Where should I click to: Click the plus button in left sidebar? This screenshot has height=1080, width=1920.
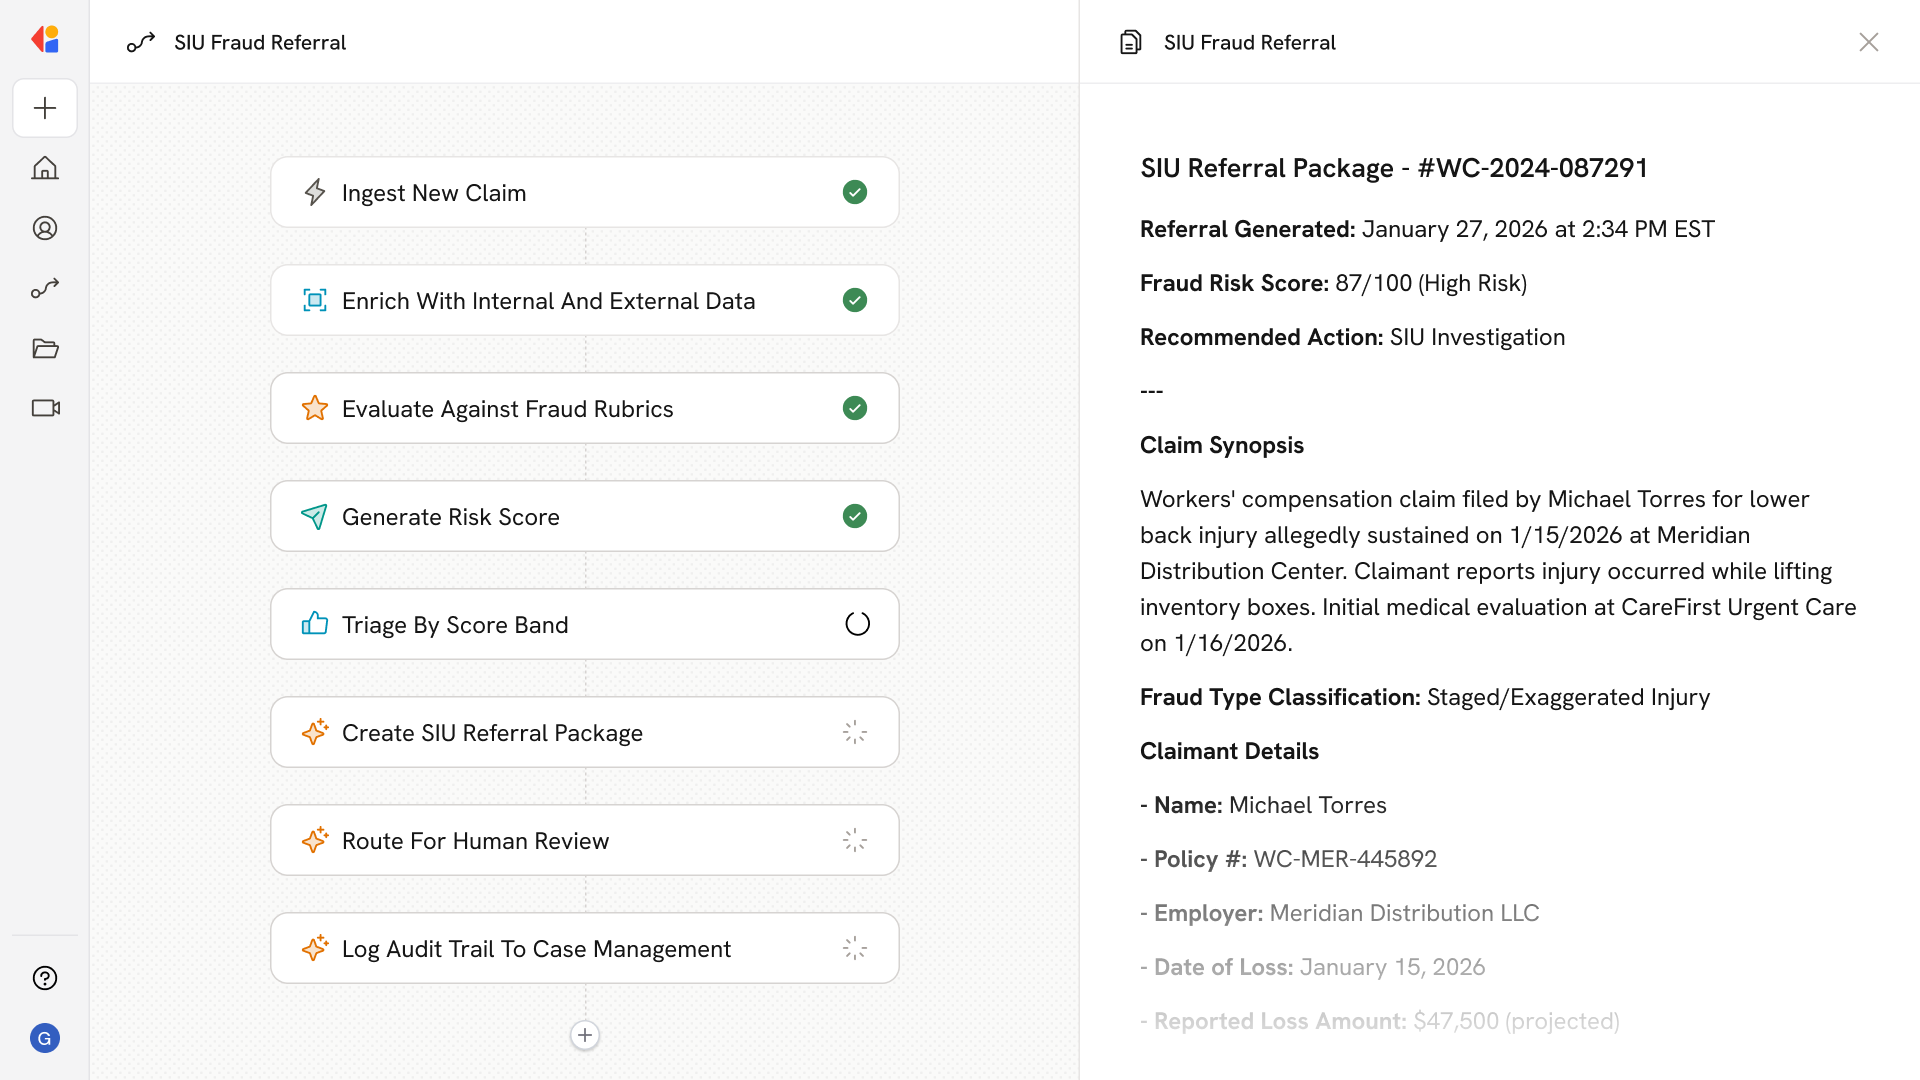click(45, 108)
